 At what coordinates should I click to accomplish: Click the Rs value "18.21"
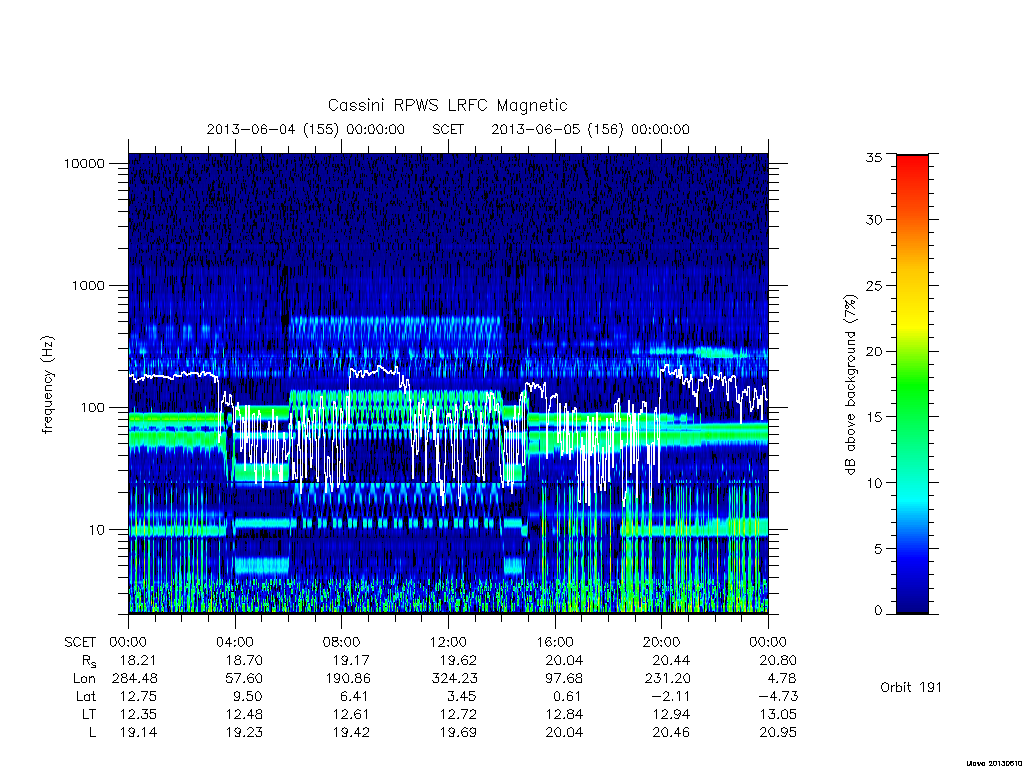point(138,660)
